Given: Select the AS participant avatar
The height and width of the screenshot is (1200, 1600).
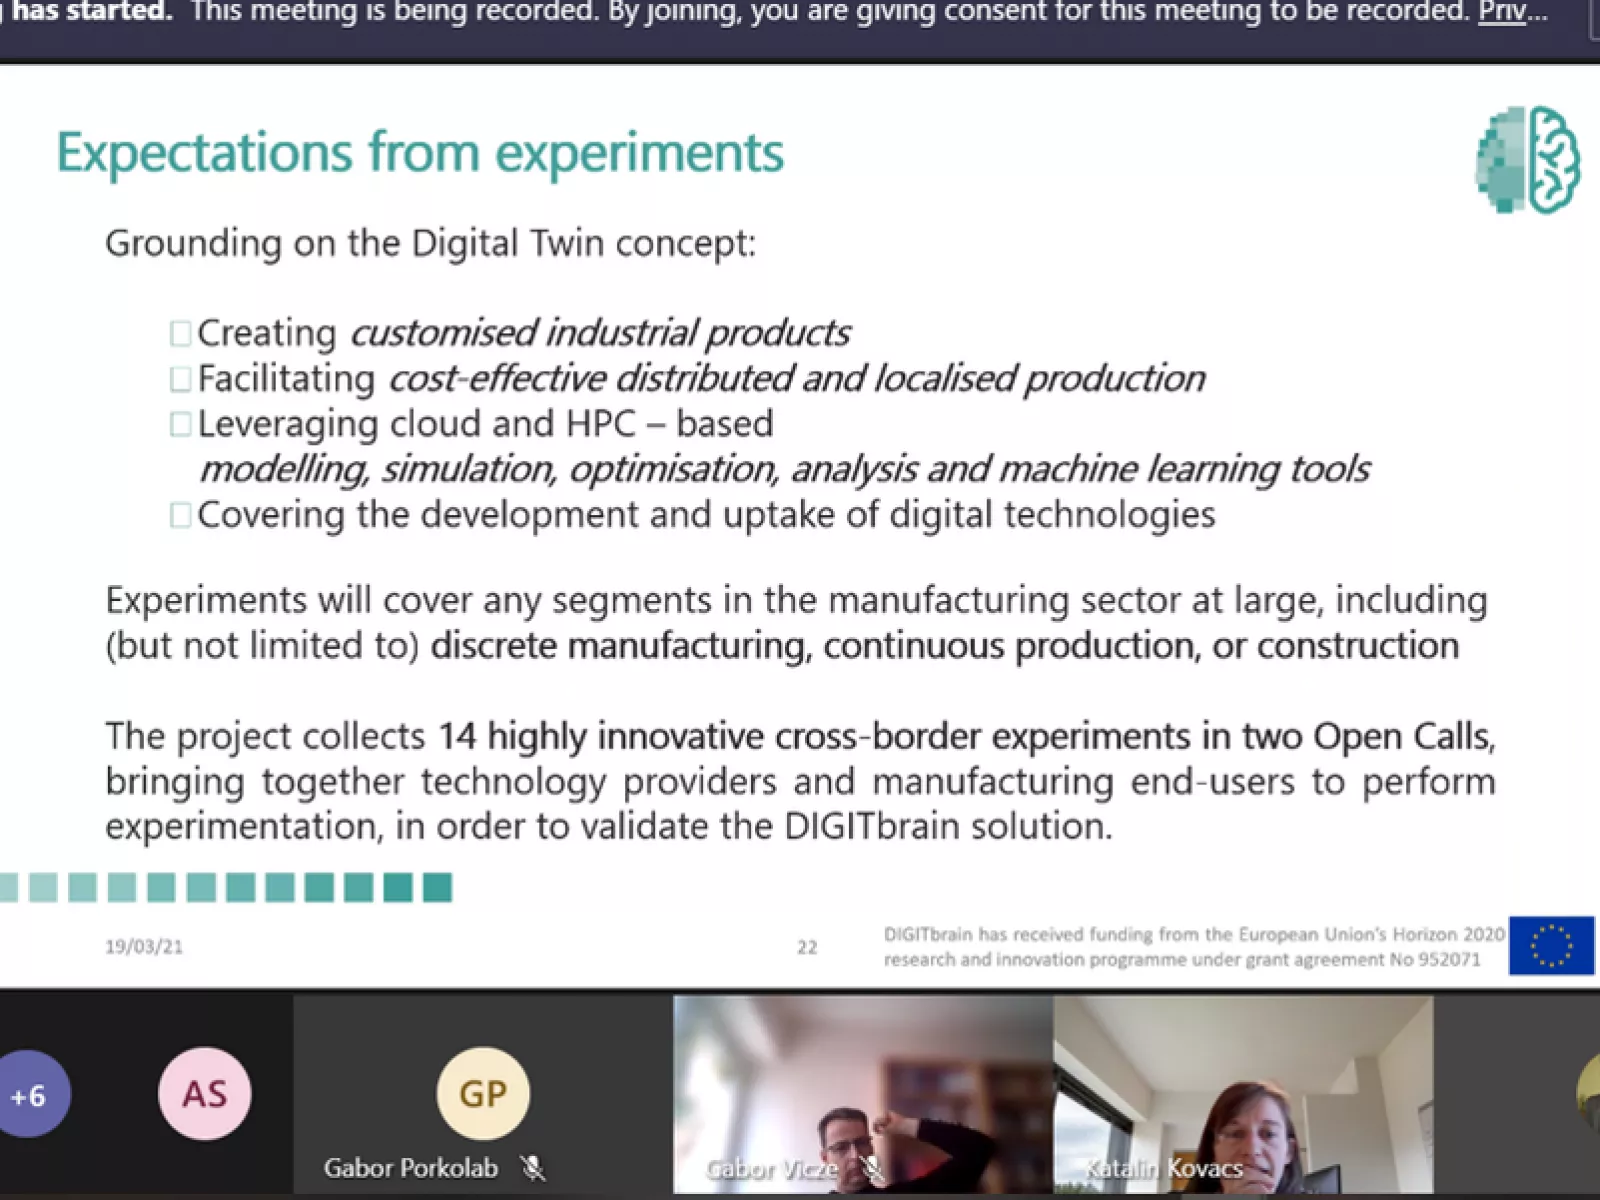Looking at the screenshot, I should 205,1094.
